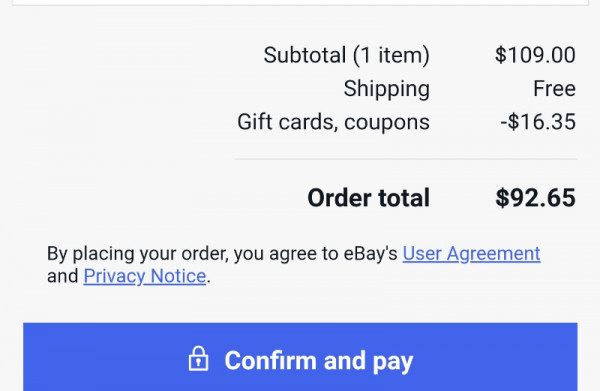Open the Privacy Notice link

pos(145,276)
